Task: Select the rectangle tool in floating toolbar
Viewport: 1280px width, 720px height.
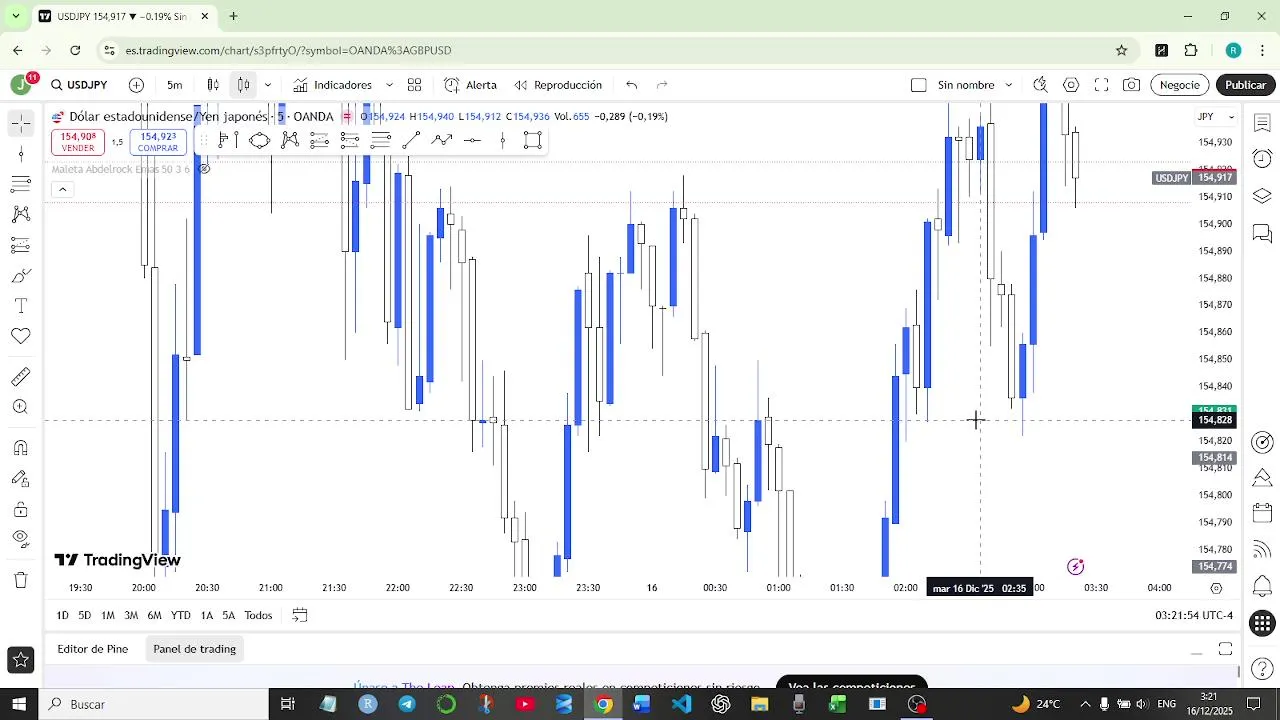Action: pos(533,140)
